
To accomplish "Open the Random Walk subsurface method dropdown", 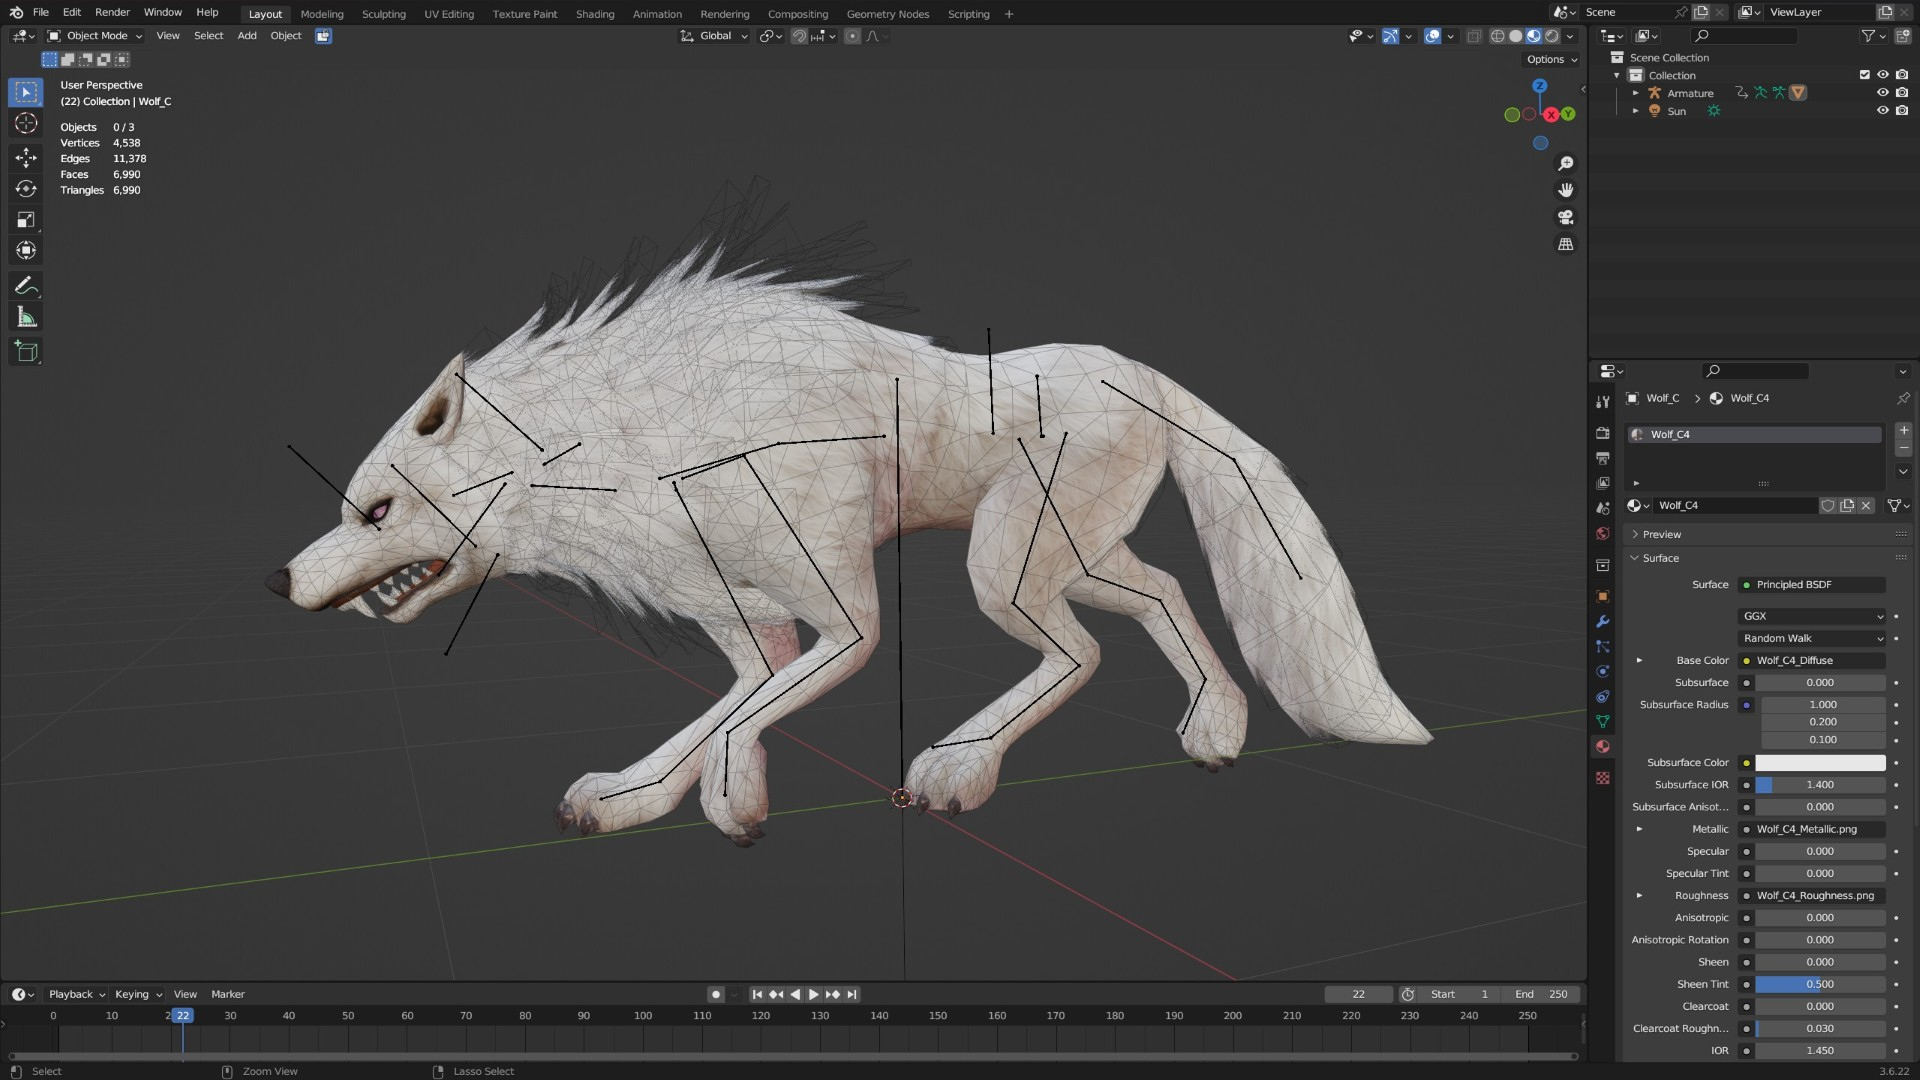I will (x=1813, y=639).
